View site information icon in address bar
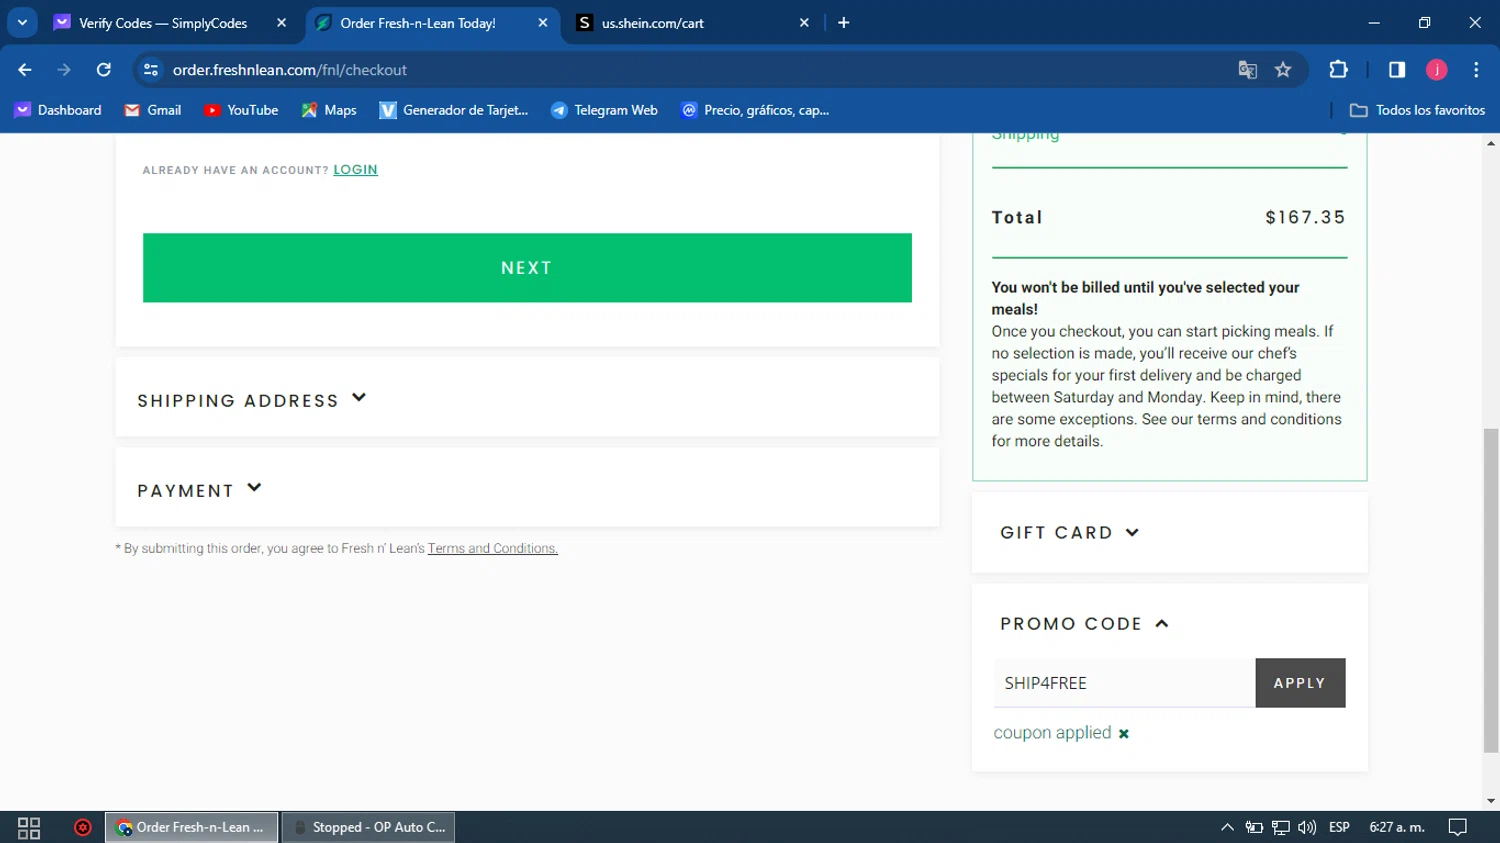1500x843 pixels. (x=151, y=70)
